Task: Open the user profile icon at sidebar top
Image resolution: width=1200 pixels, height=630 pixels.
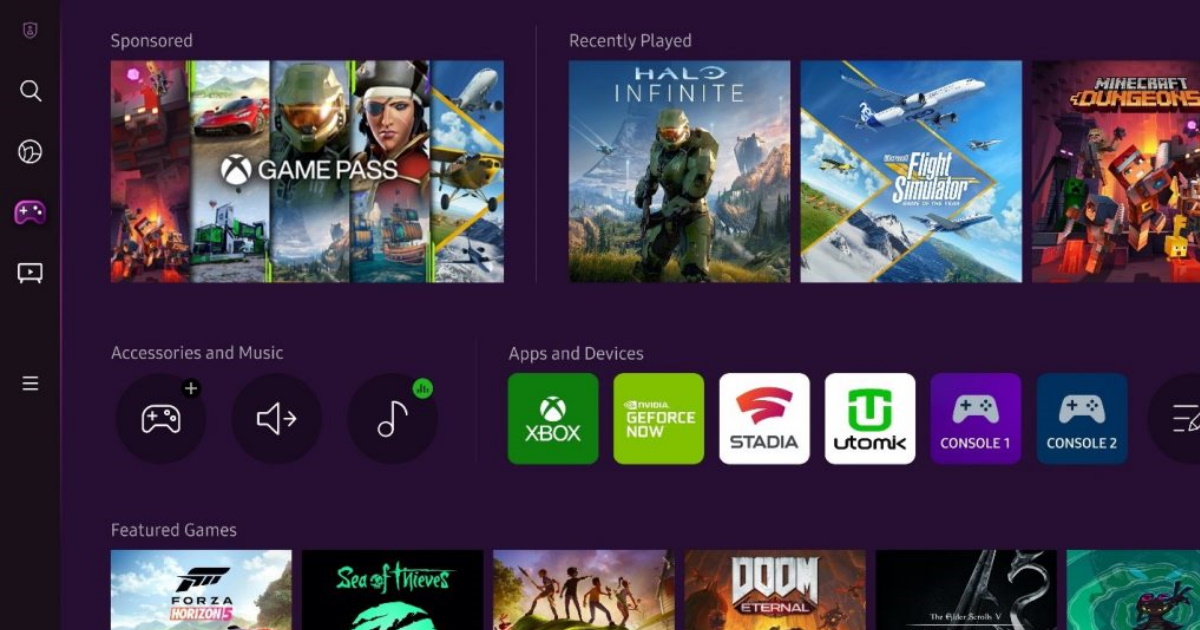Action: (x=30, y=30)
